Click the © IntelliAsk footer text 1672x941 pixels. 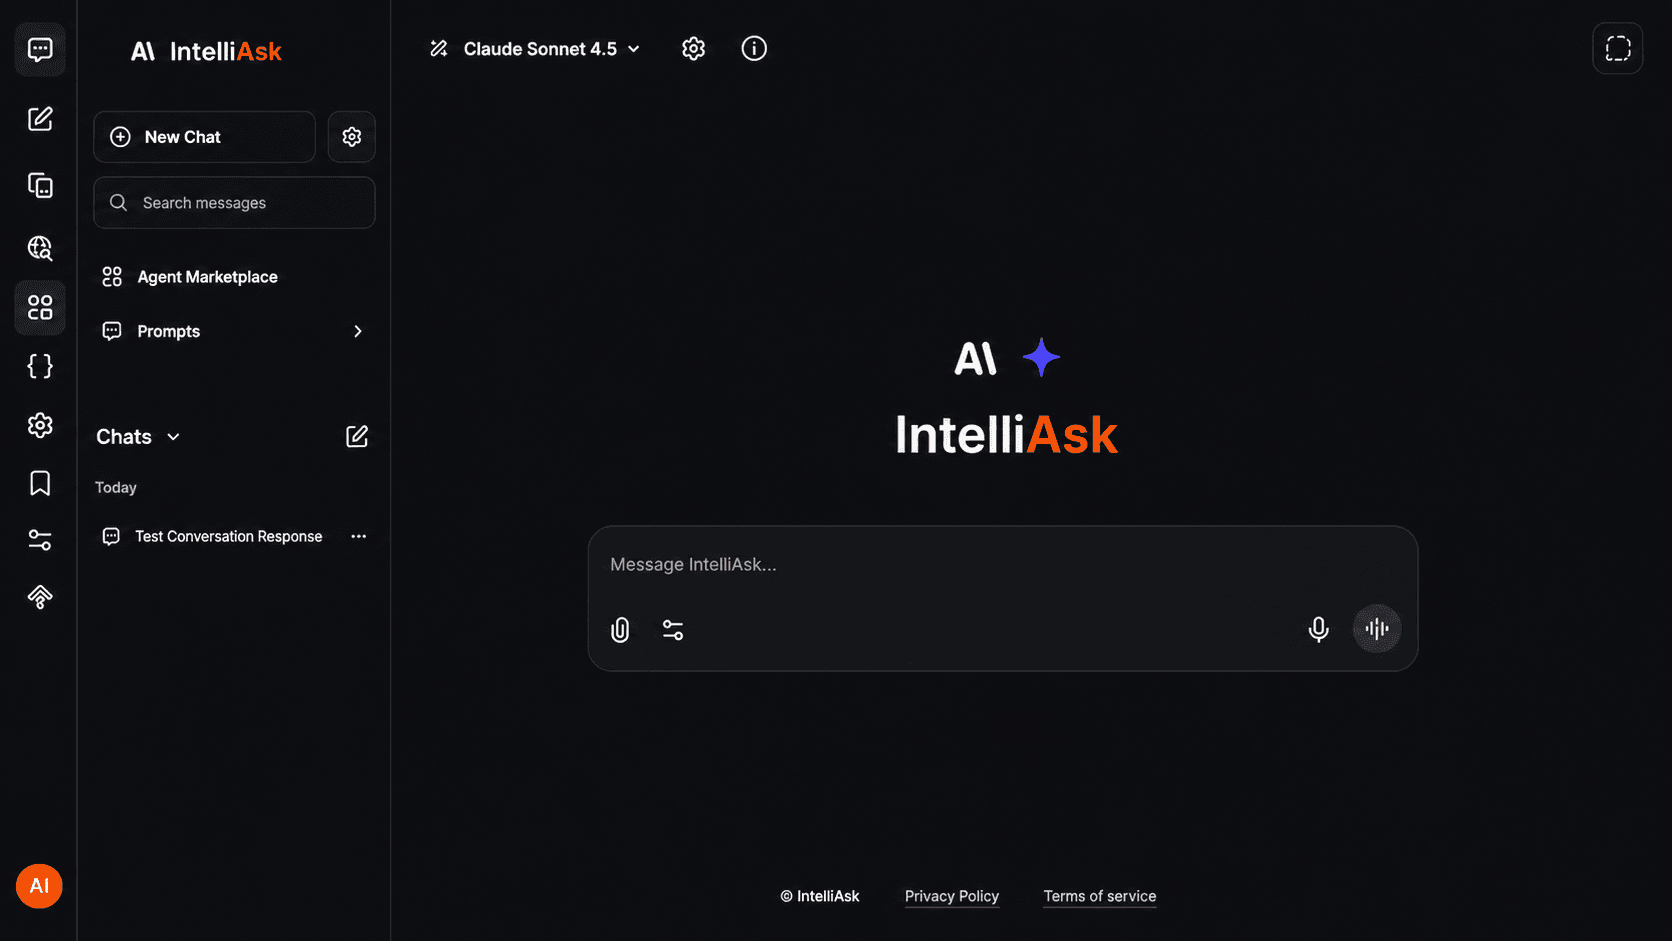click(x=820, y=897)
